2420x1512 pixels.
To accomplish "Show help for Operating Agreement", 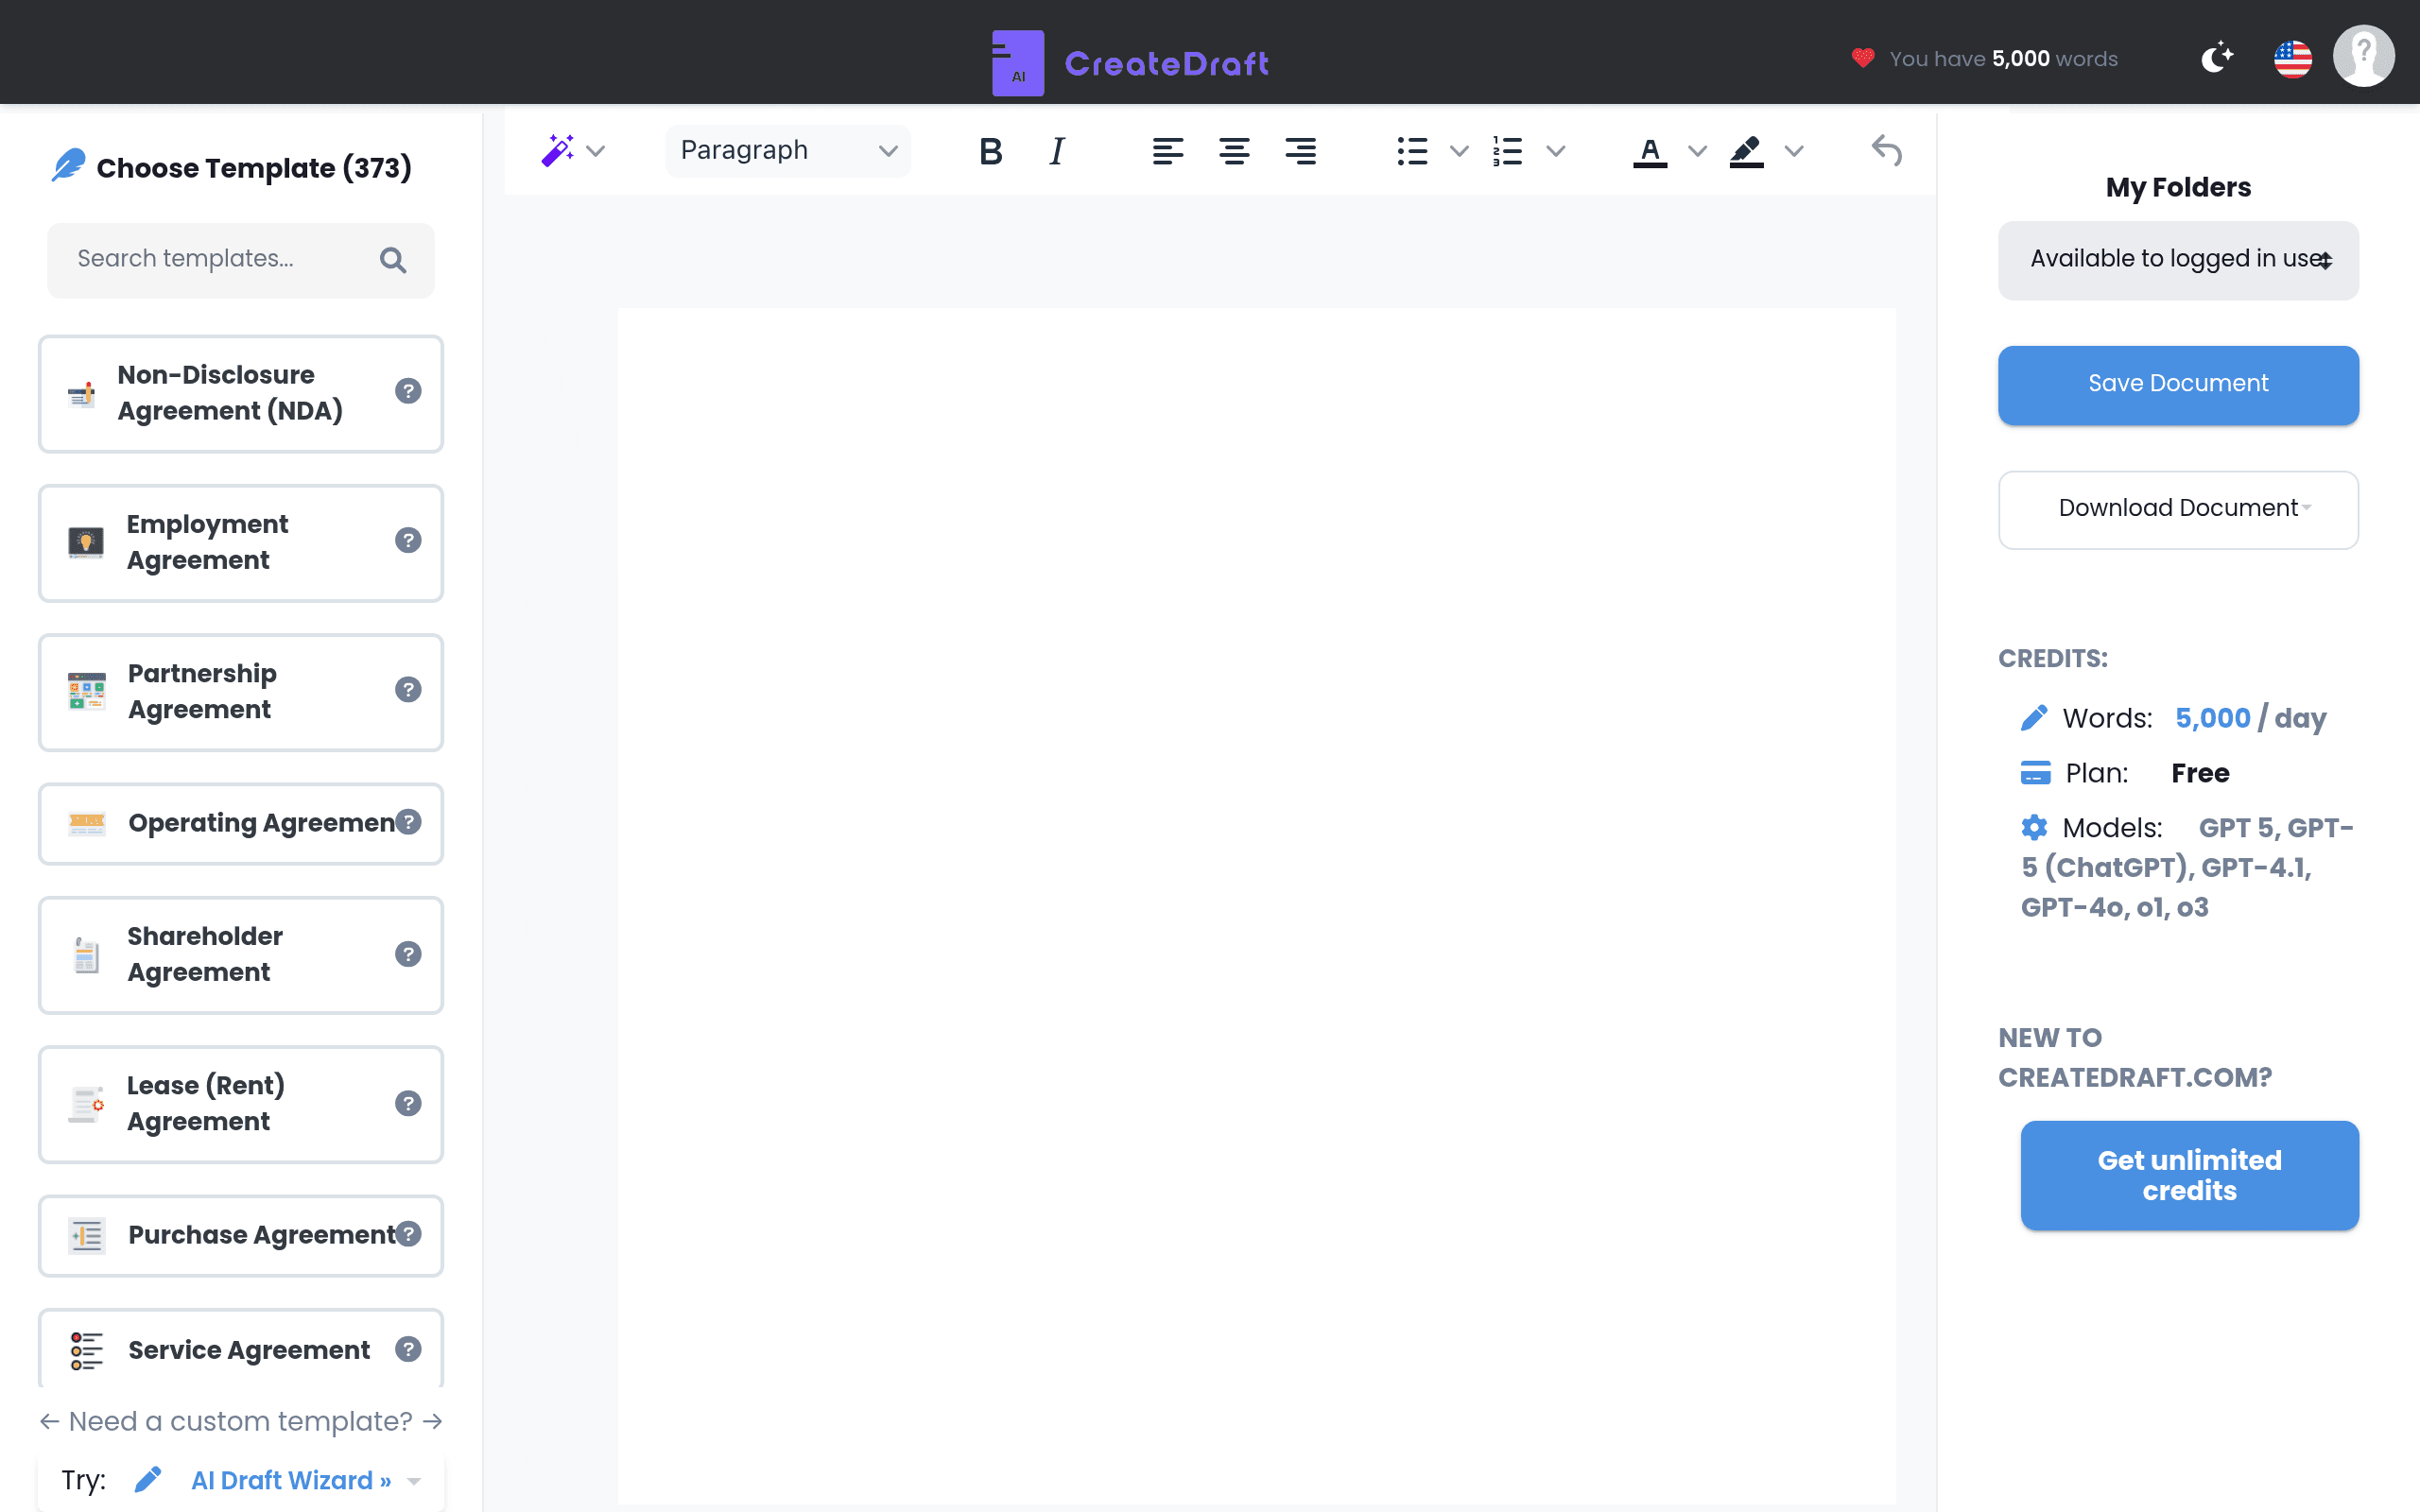I will coord(408,821).
